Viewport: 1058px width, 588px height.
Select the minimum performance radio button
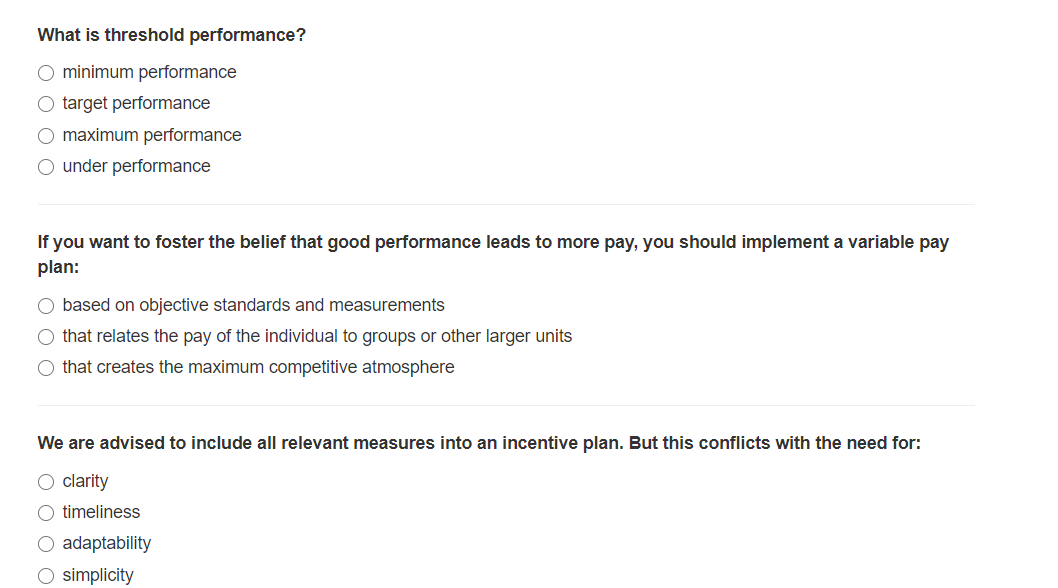point(46,72)
